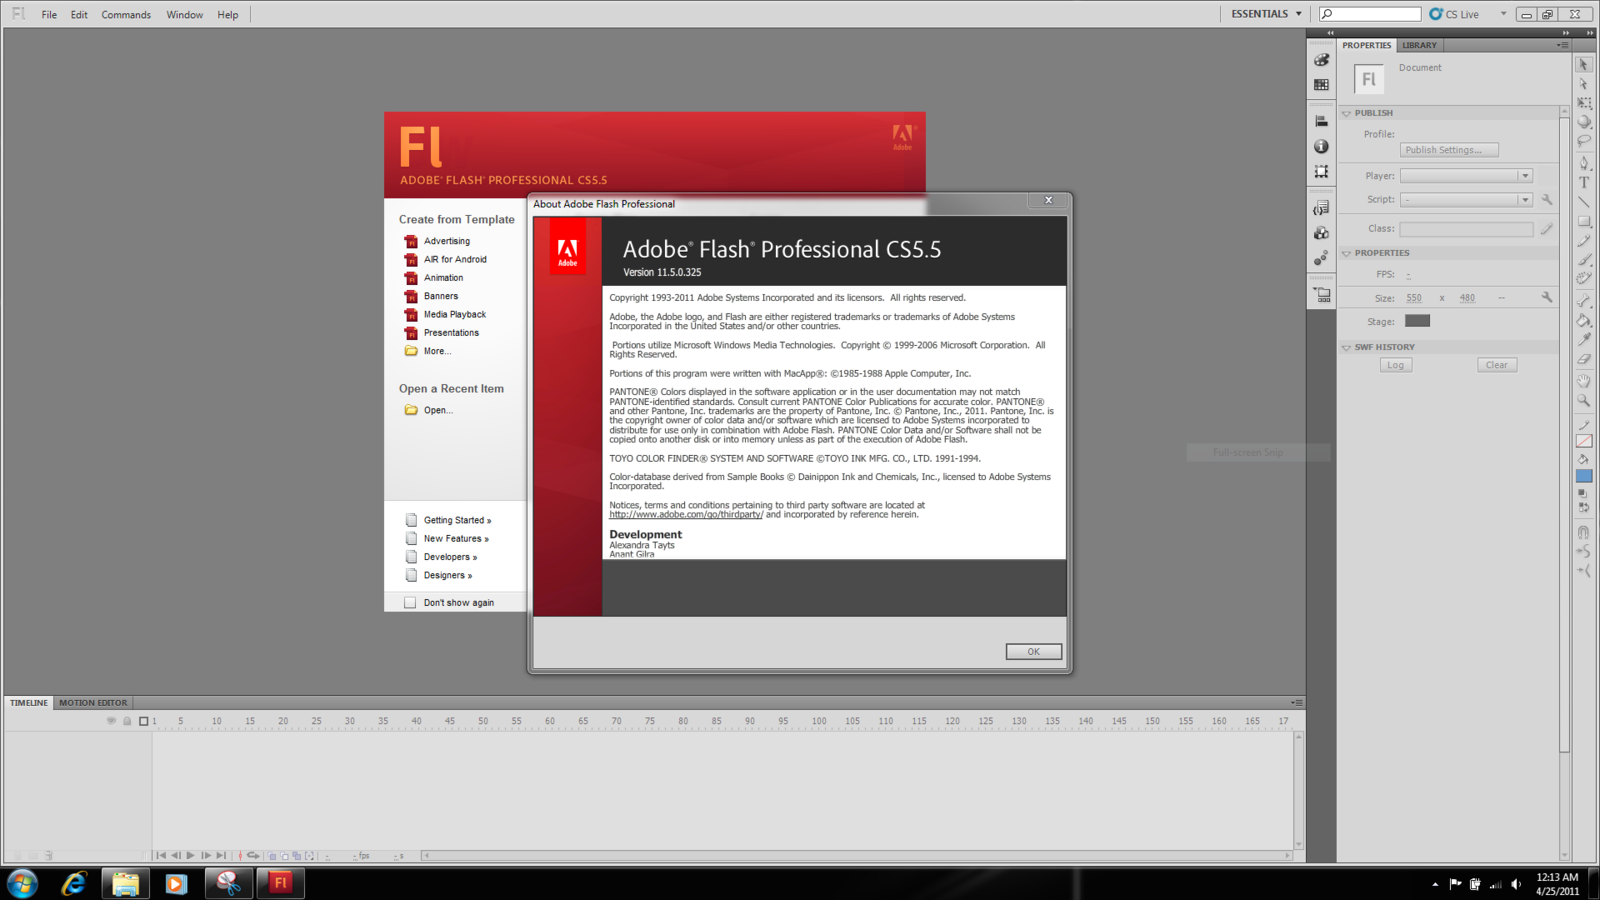Select the Bone tool
The width and height of the screenshot is (1600, 900).
click(1584, 301)
